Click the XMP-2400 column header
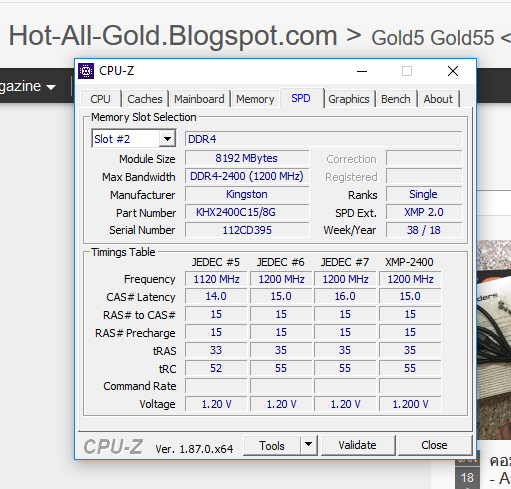 coord(409,262)
